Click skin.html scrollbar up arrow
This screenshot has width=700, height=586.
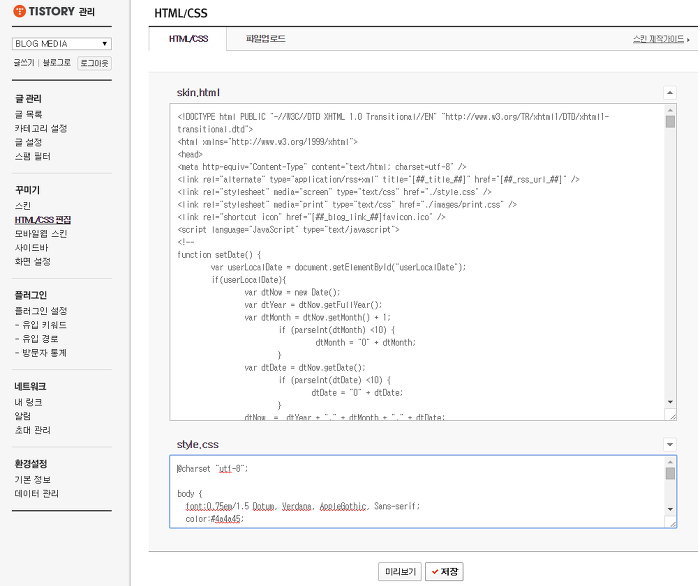point(670,110)
